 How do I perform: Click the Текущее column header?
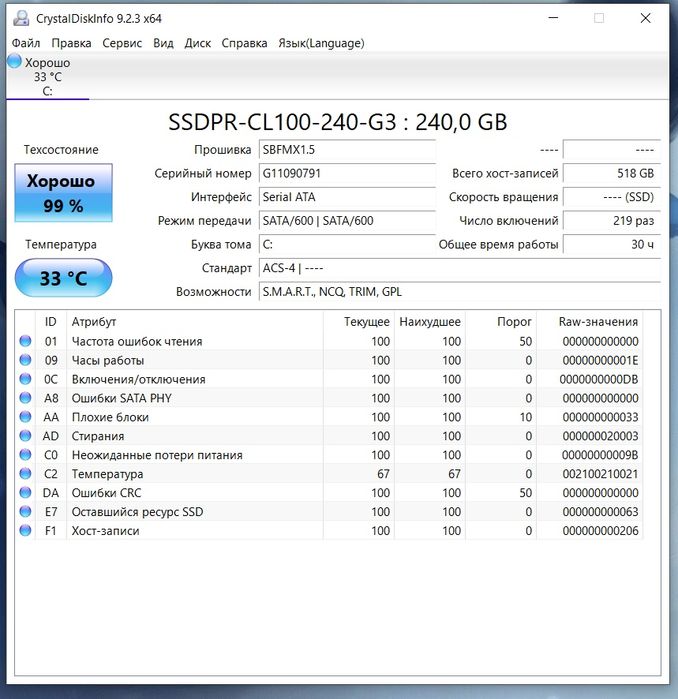click(359, 321)
